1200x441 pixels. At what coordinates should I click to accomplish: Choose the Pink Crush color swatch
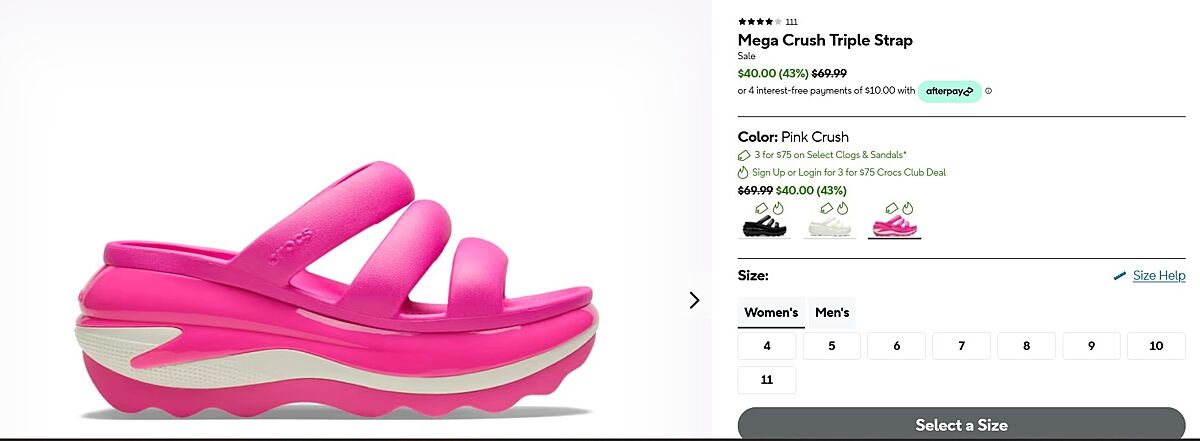click(x=894, y=221)
